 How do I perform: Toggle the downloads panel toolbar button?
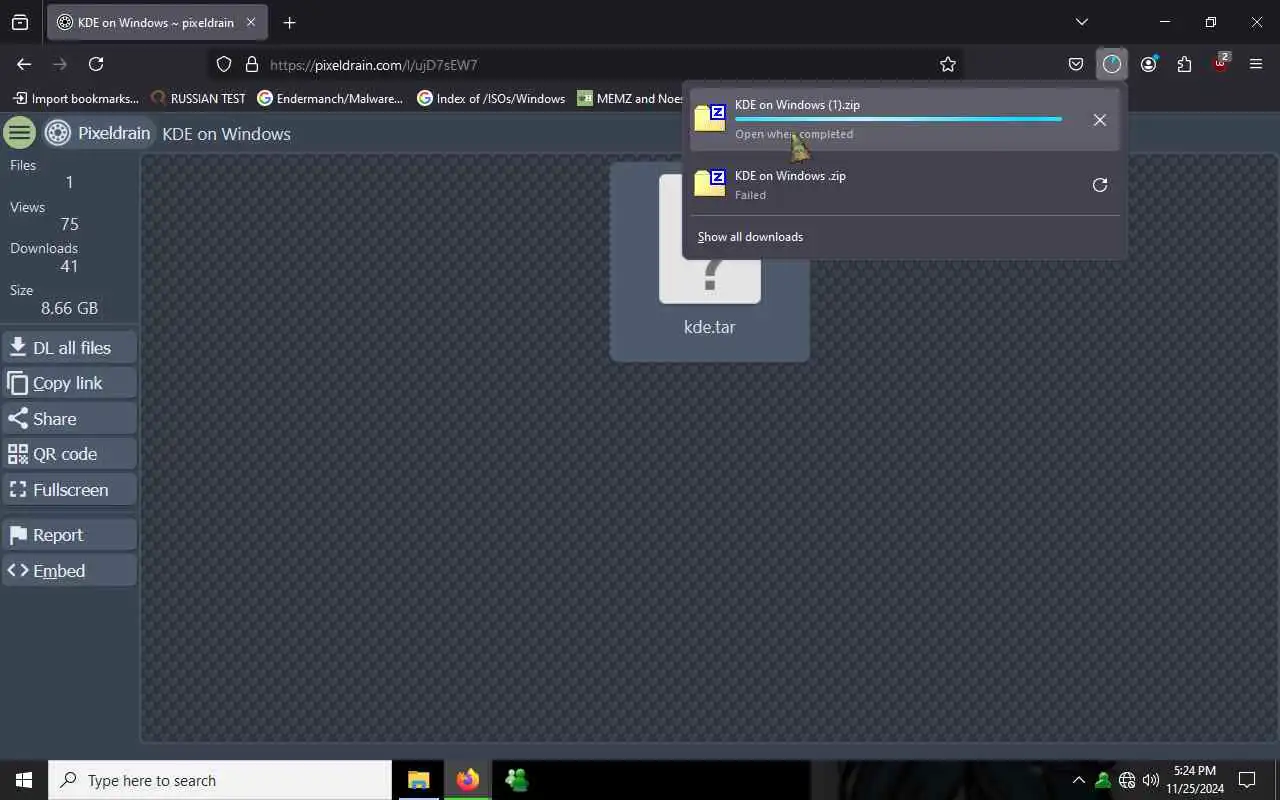(1112, 64)
